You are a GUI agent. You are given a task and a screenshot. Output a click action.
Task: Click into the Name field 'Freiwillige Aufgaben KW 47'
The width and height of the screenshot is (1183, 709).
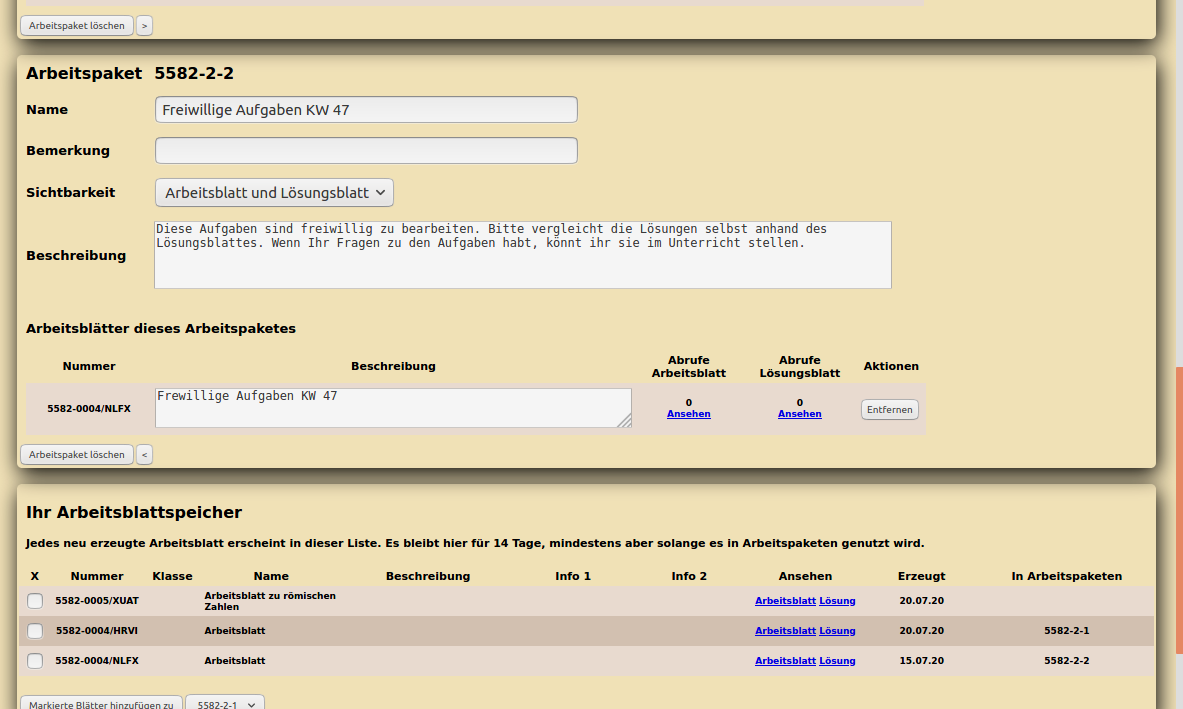366,110
